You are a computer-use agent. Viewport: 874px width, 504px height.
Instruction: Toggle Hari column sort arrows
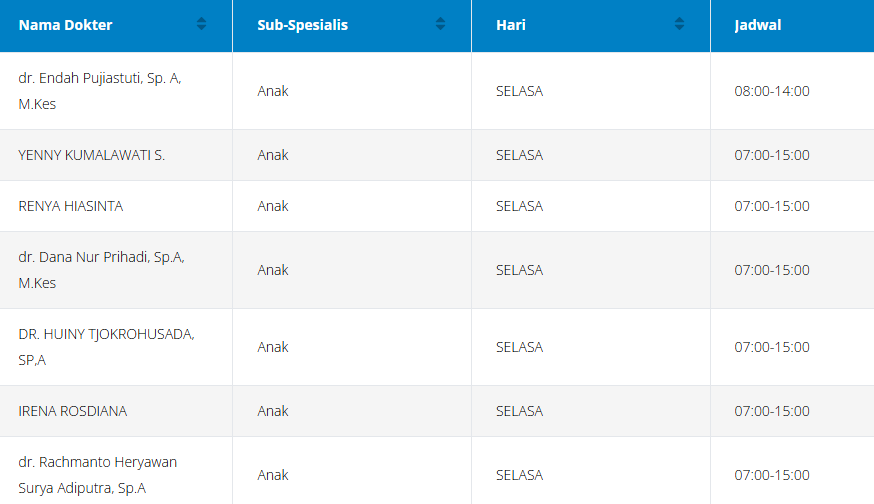pos(680,25)
